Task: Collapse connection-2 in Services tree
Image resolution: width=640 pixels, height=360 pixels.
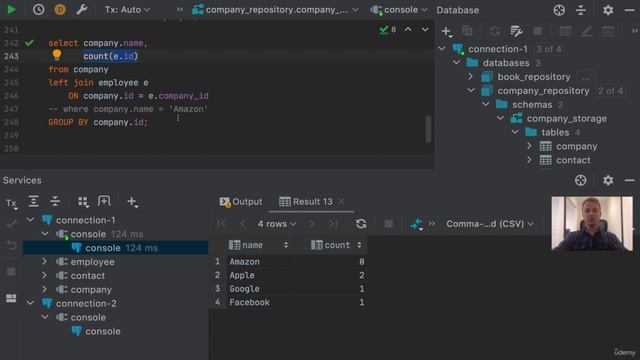Action: pyautogui.click(x=31, y=303)
